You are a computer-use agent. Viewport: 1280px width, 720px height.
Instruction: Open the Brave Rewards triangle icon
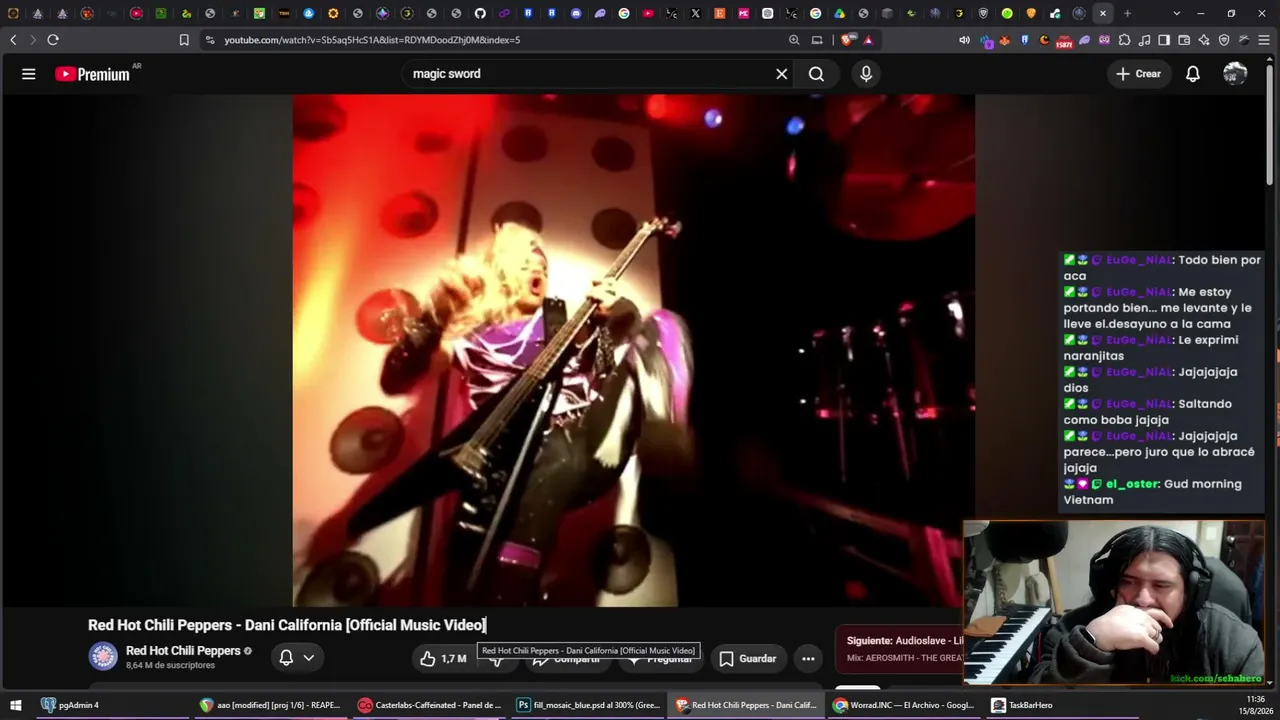pos(868,40)
